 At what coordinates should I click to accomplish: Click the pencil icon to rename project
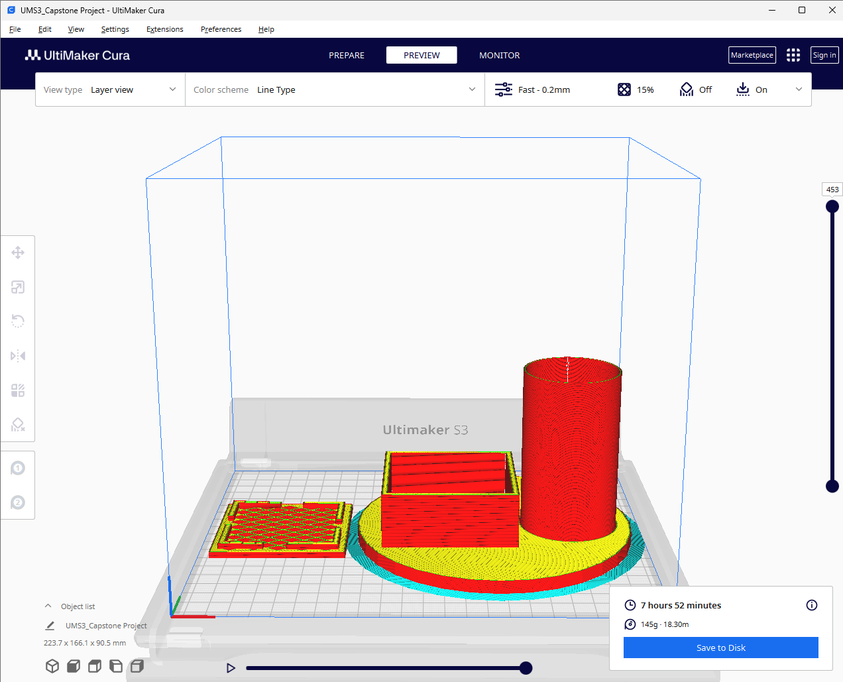(49, 626)
